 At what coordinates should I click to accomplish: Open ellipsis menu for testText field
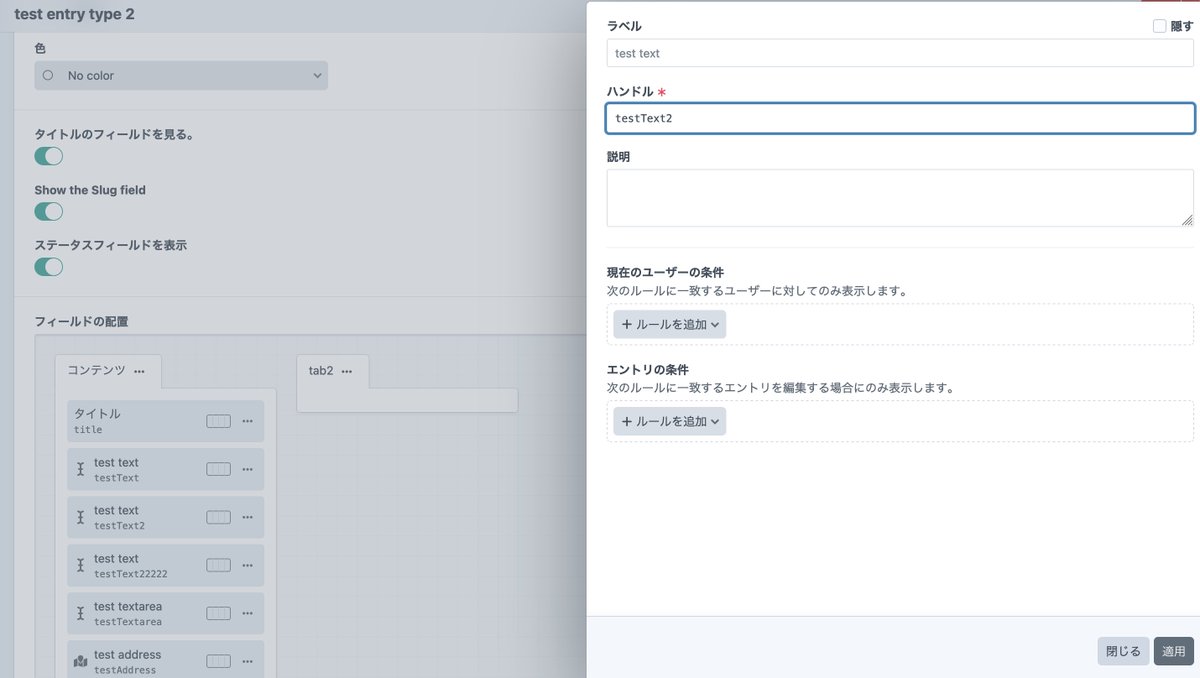tap(247, 469)
